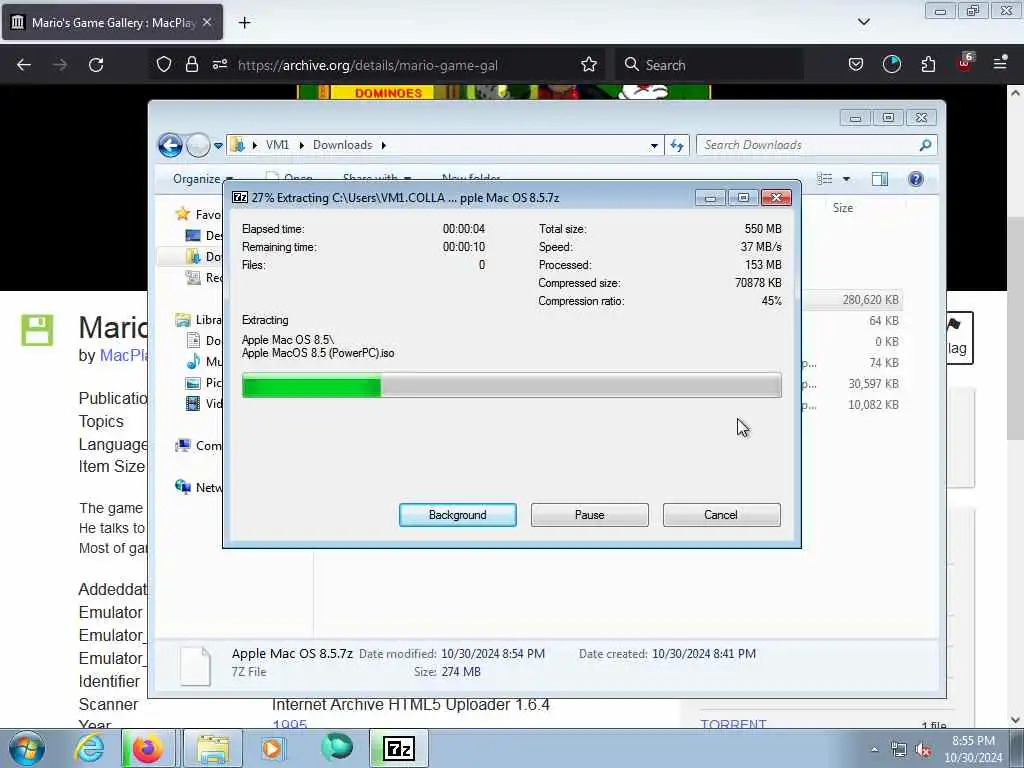The height and width of the screenshot is (768, 1024).
Task: Open Firefox extensions puzzle icon
Action: pos(928,65)
